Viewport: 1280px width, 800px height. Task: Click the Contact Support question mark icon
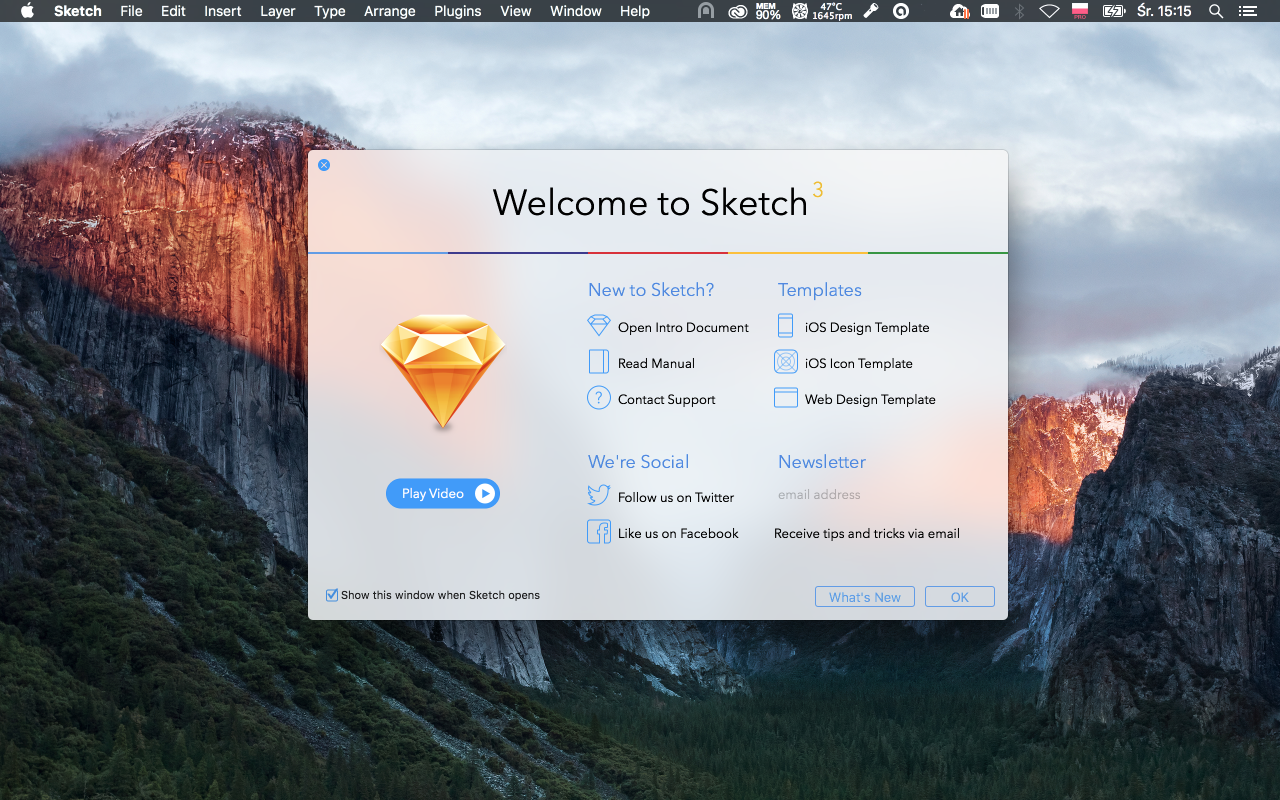(x=598, y=398)
